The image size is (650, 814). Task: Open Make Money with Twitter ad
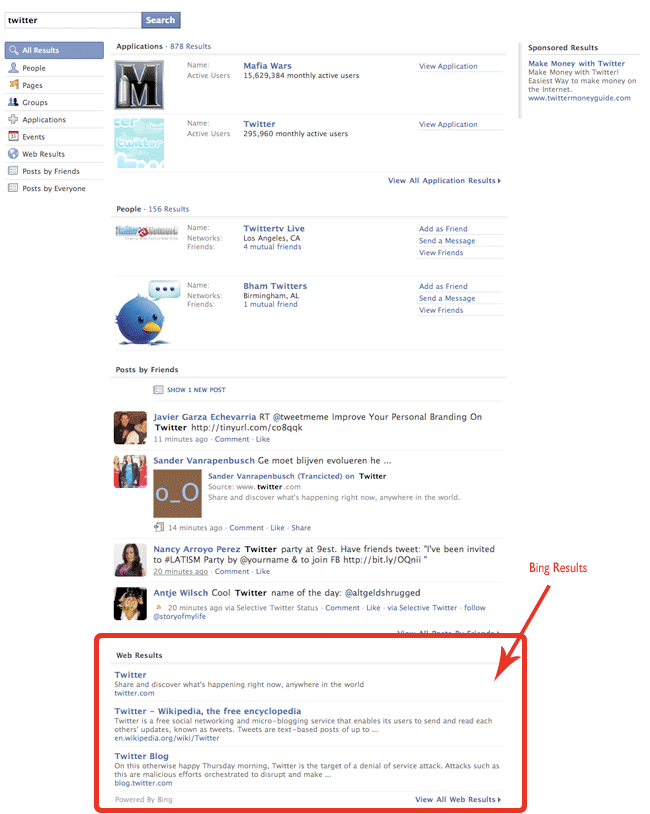tap(576, 63)
